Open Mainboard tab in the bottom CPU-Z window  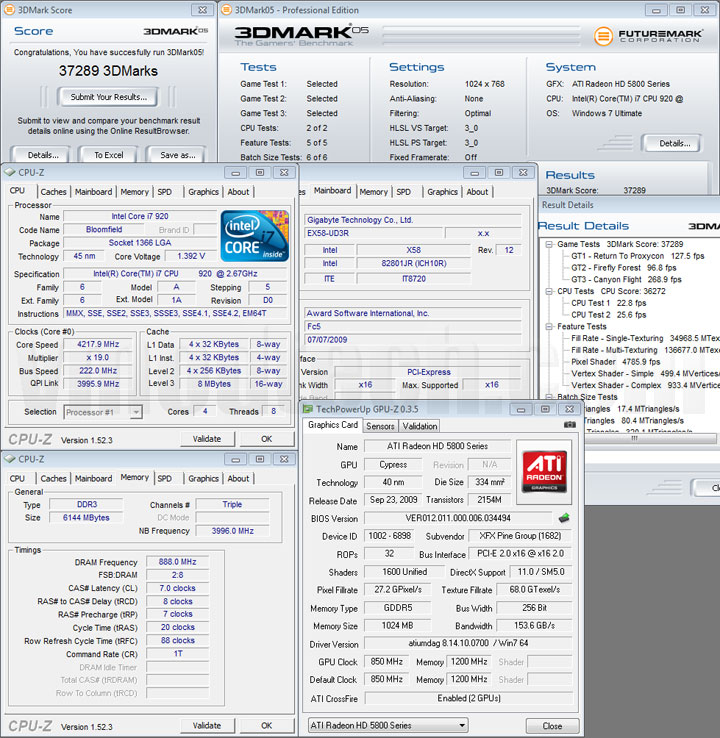94,478
